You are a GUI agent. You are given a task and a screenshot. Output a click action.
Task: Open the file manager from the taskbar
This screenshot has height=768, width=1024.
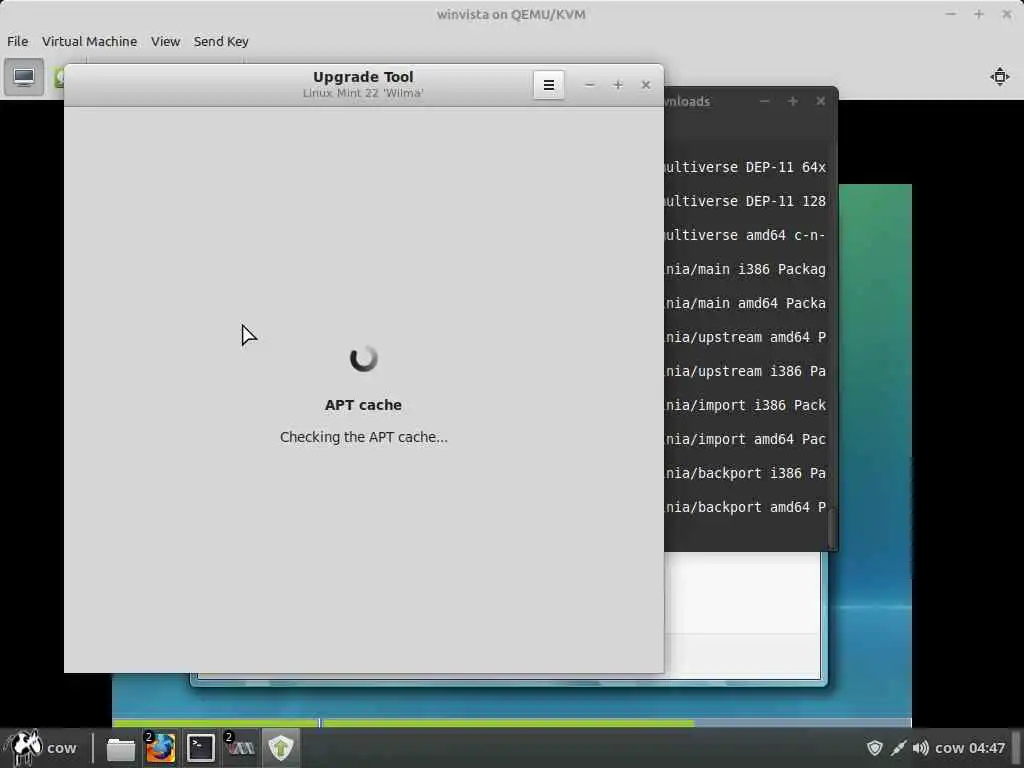coord(120,748)
